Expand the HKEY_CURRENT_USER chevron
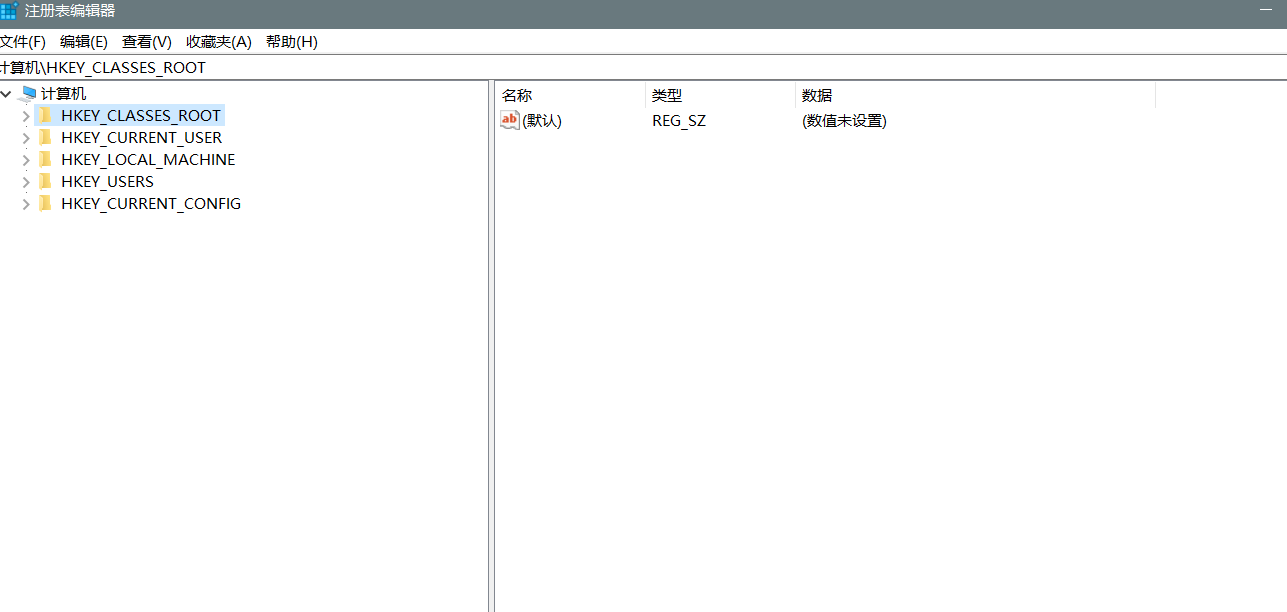Screen dimensions: 1287x612 [26, 138]
